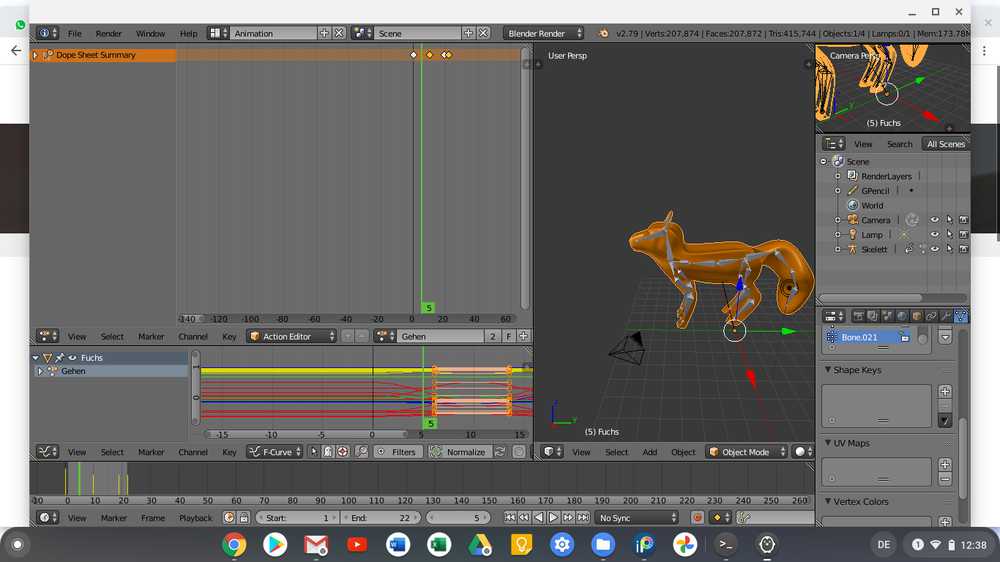The image size is (1000, 562).
Task: Click the play animation forward button
Action: (553, 518)
